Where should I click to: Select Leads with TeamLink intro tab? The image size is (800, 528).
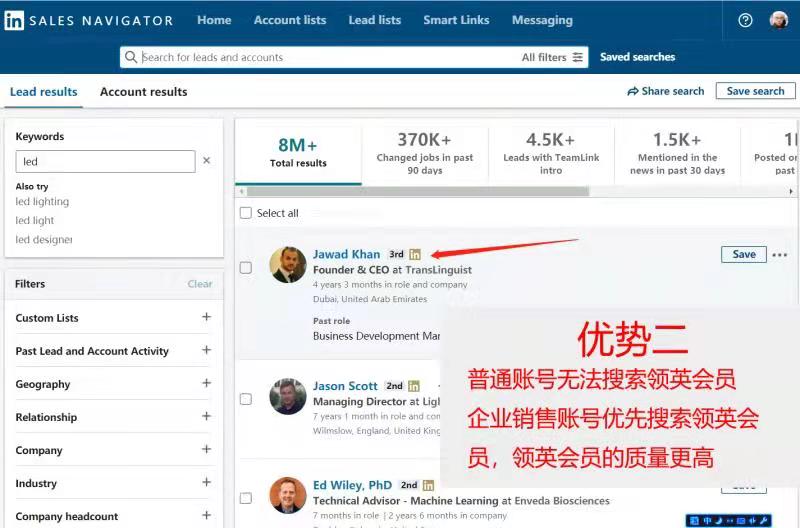[x=551, y=153]
